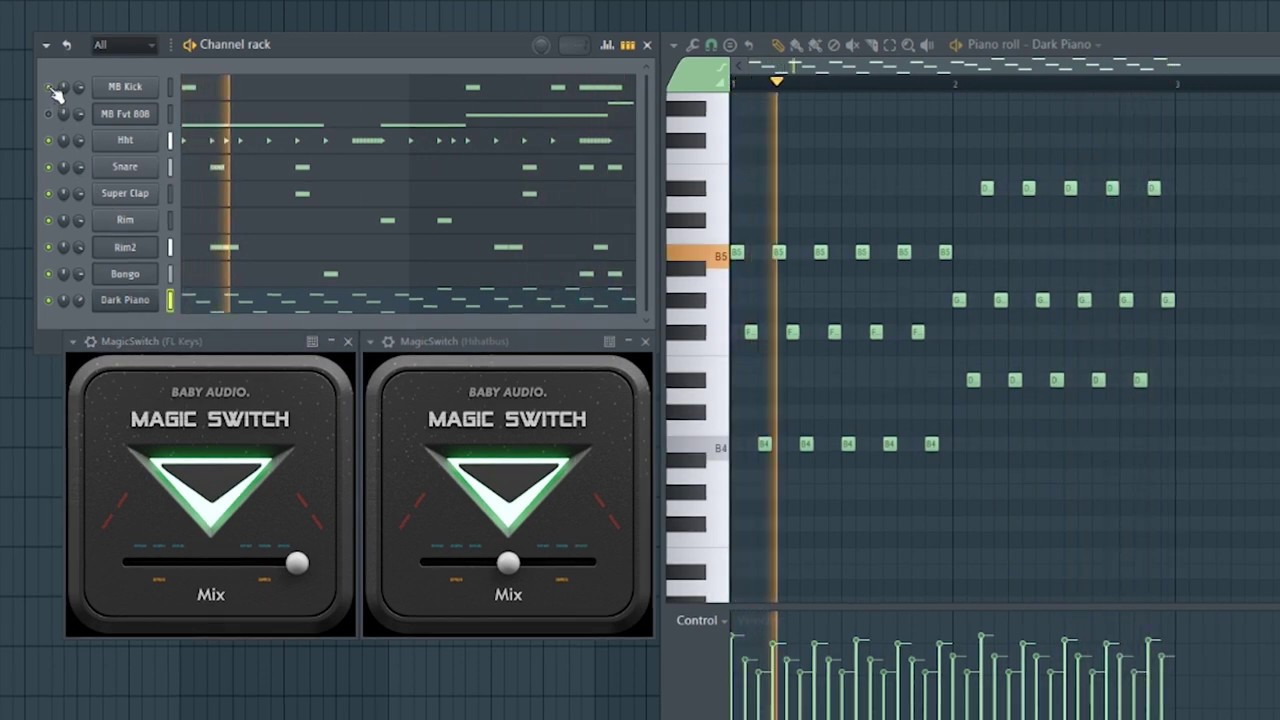
Task: Click the undo arrow in Channel rack header
Action: pos(66,45)
